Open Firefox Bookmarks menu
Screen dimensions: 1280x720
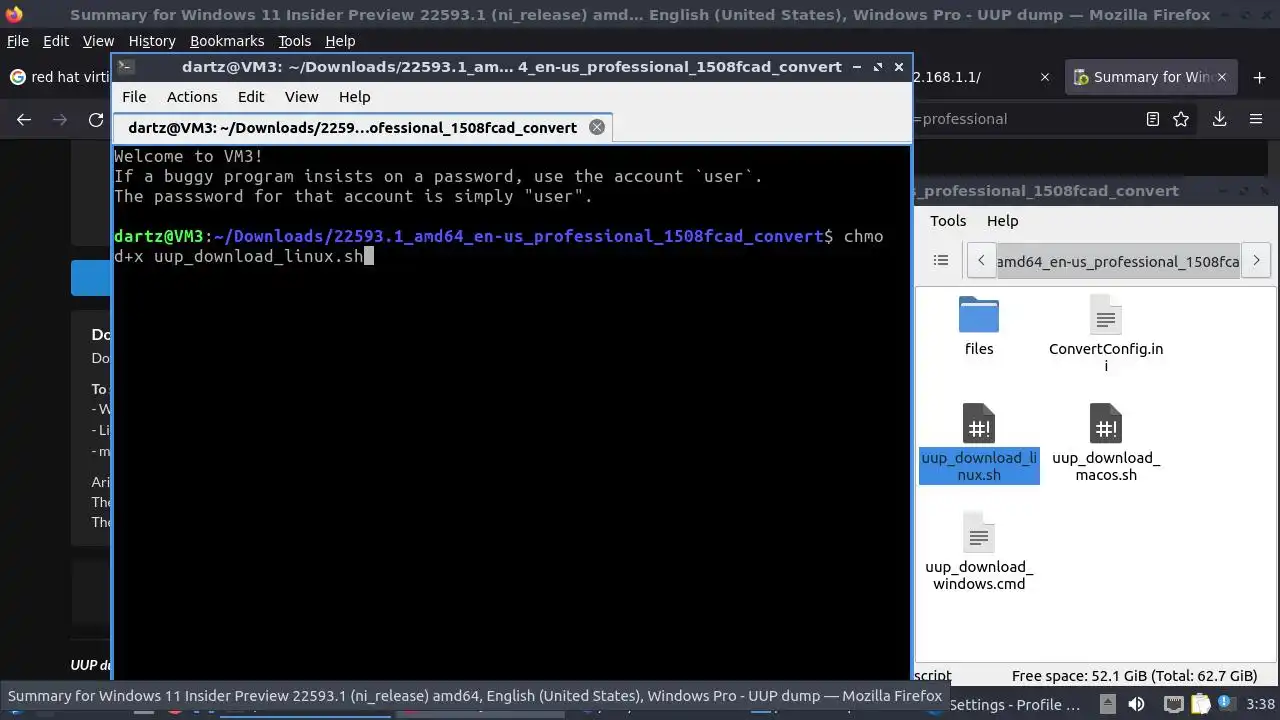tap(227, 41)
